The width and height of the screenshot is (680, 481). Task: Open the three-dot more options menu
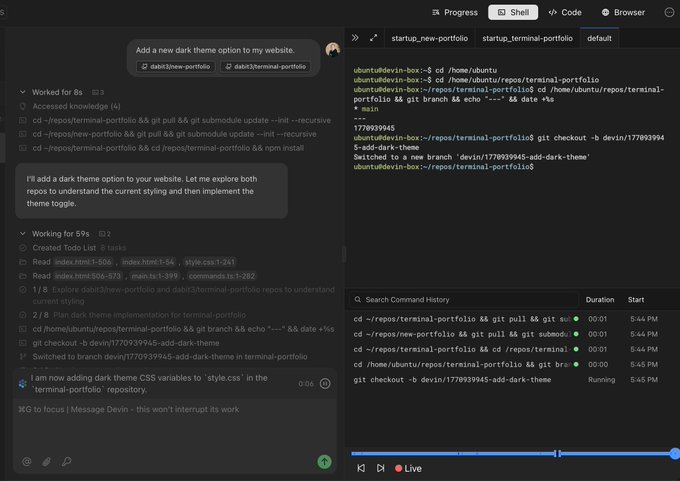669,12
